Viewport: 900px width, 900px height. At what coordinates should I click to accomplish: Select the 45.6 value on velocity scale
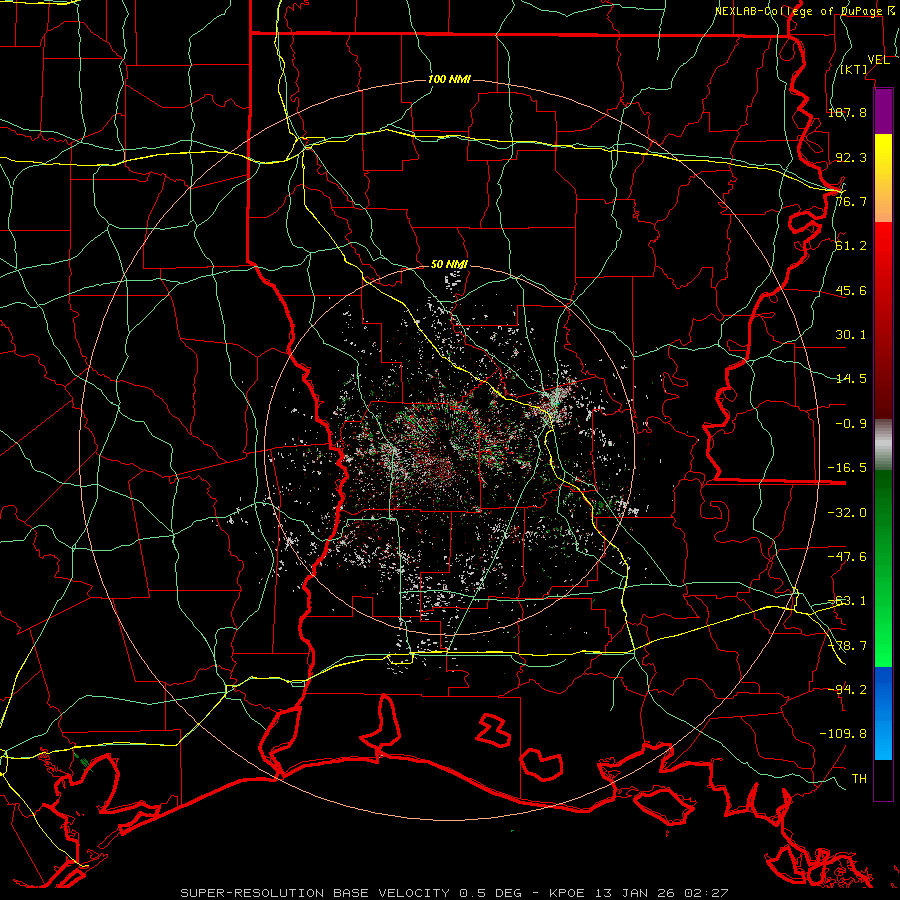851,290
